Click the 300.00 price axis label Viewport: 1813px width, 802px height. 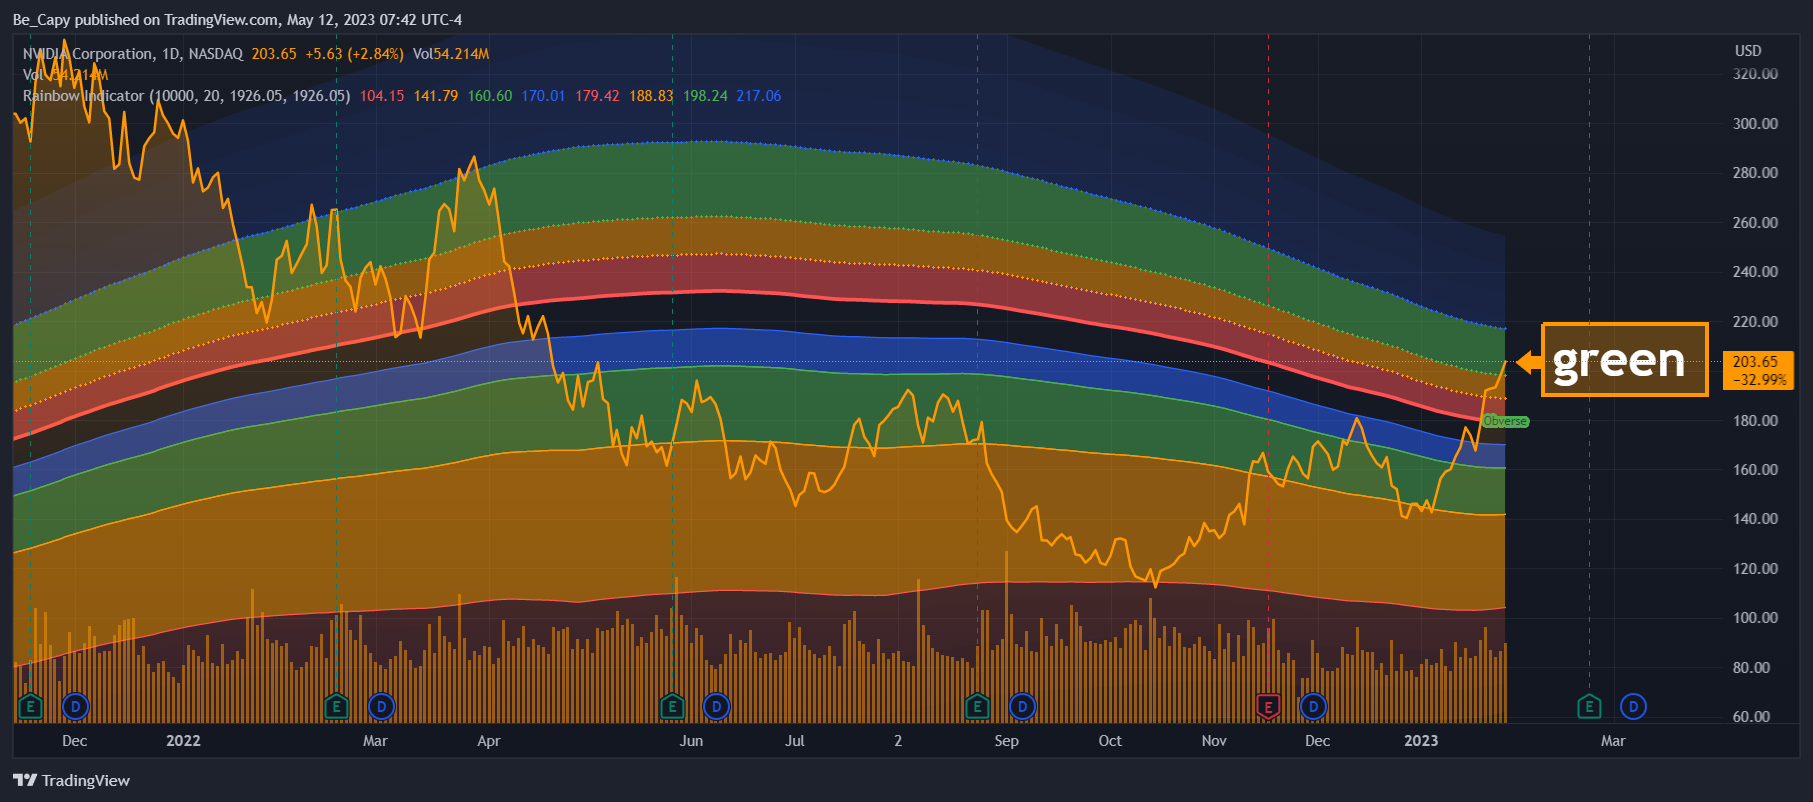click(x=1755, y=124)
